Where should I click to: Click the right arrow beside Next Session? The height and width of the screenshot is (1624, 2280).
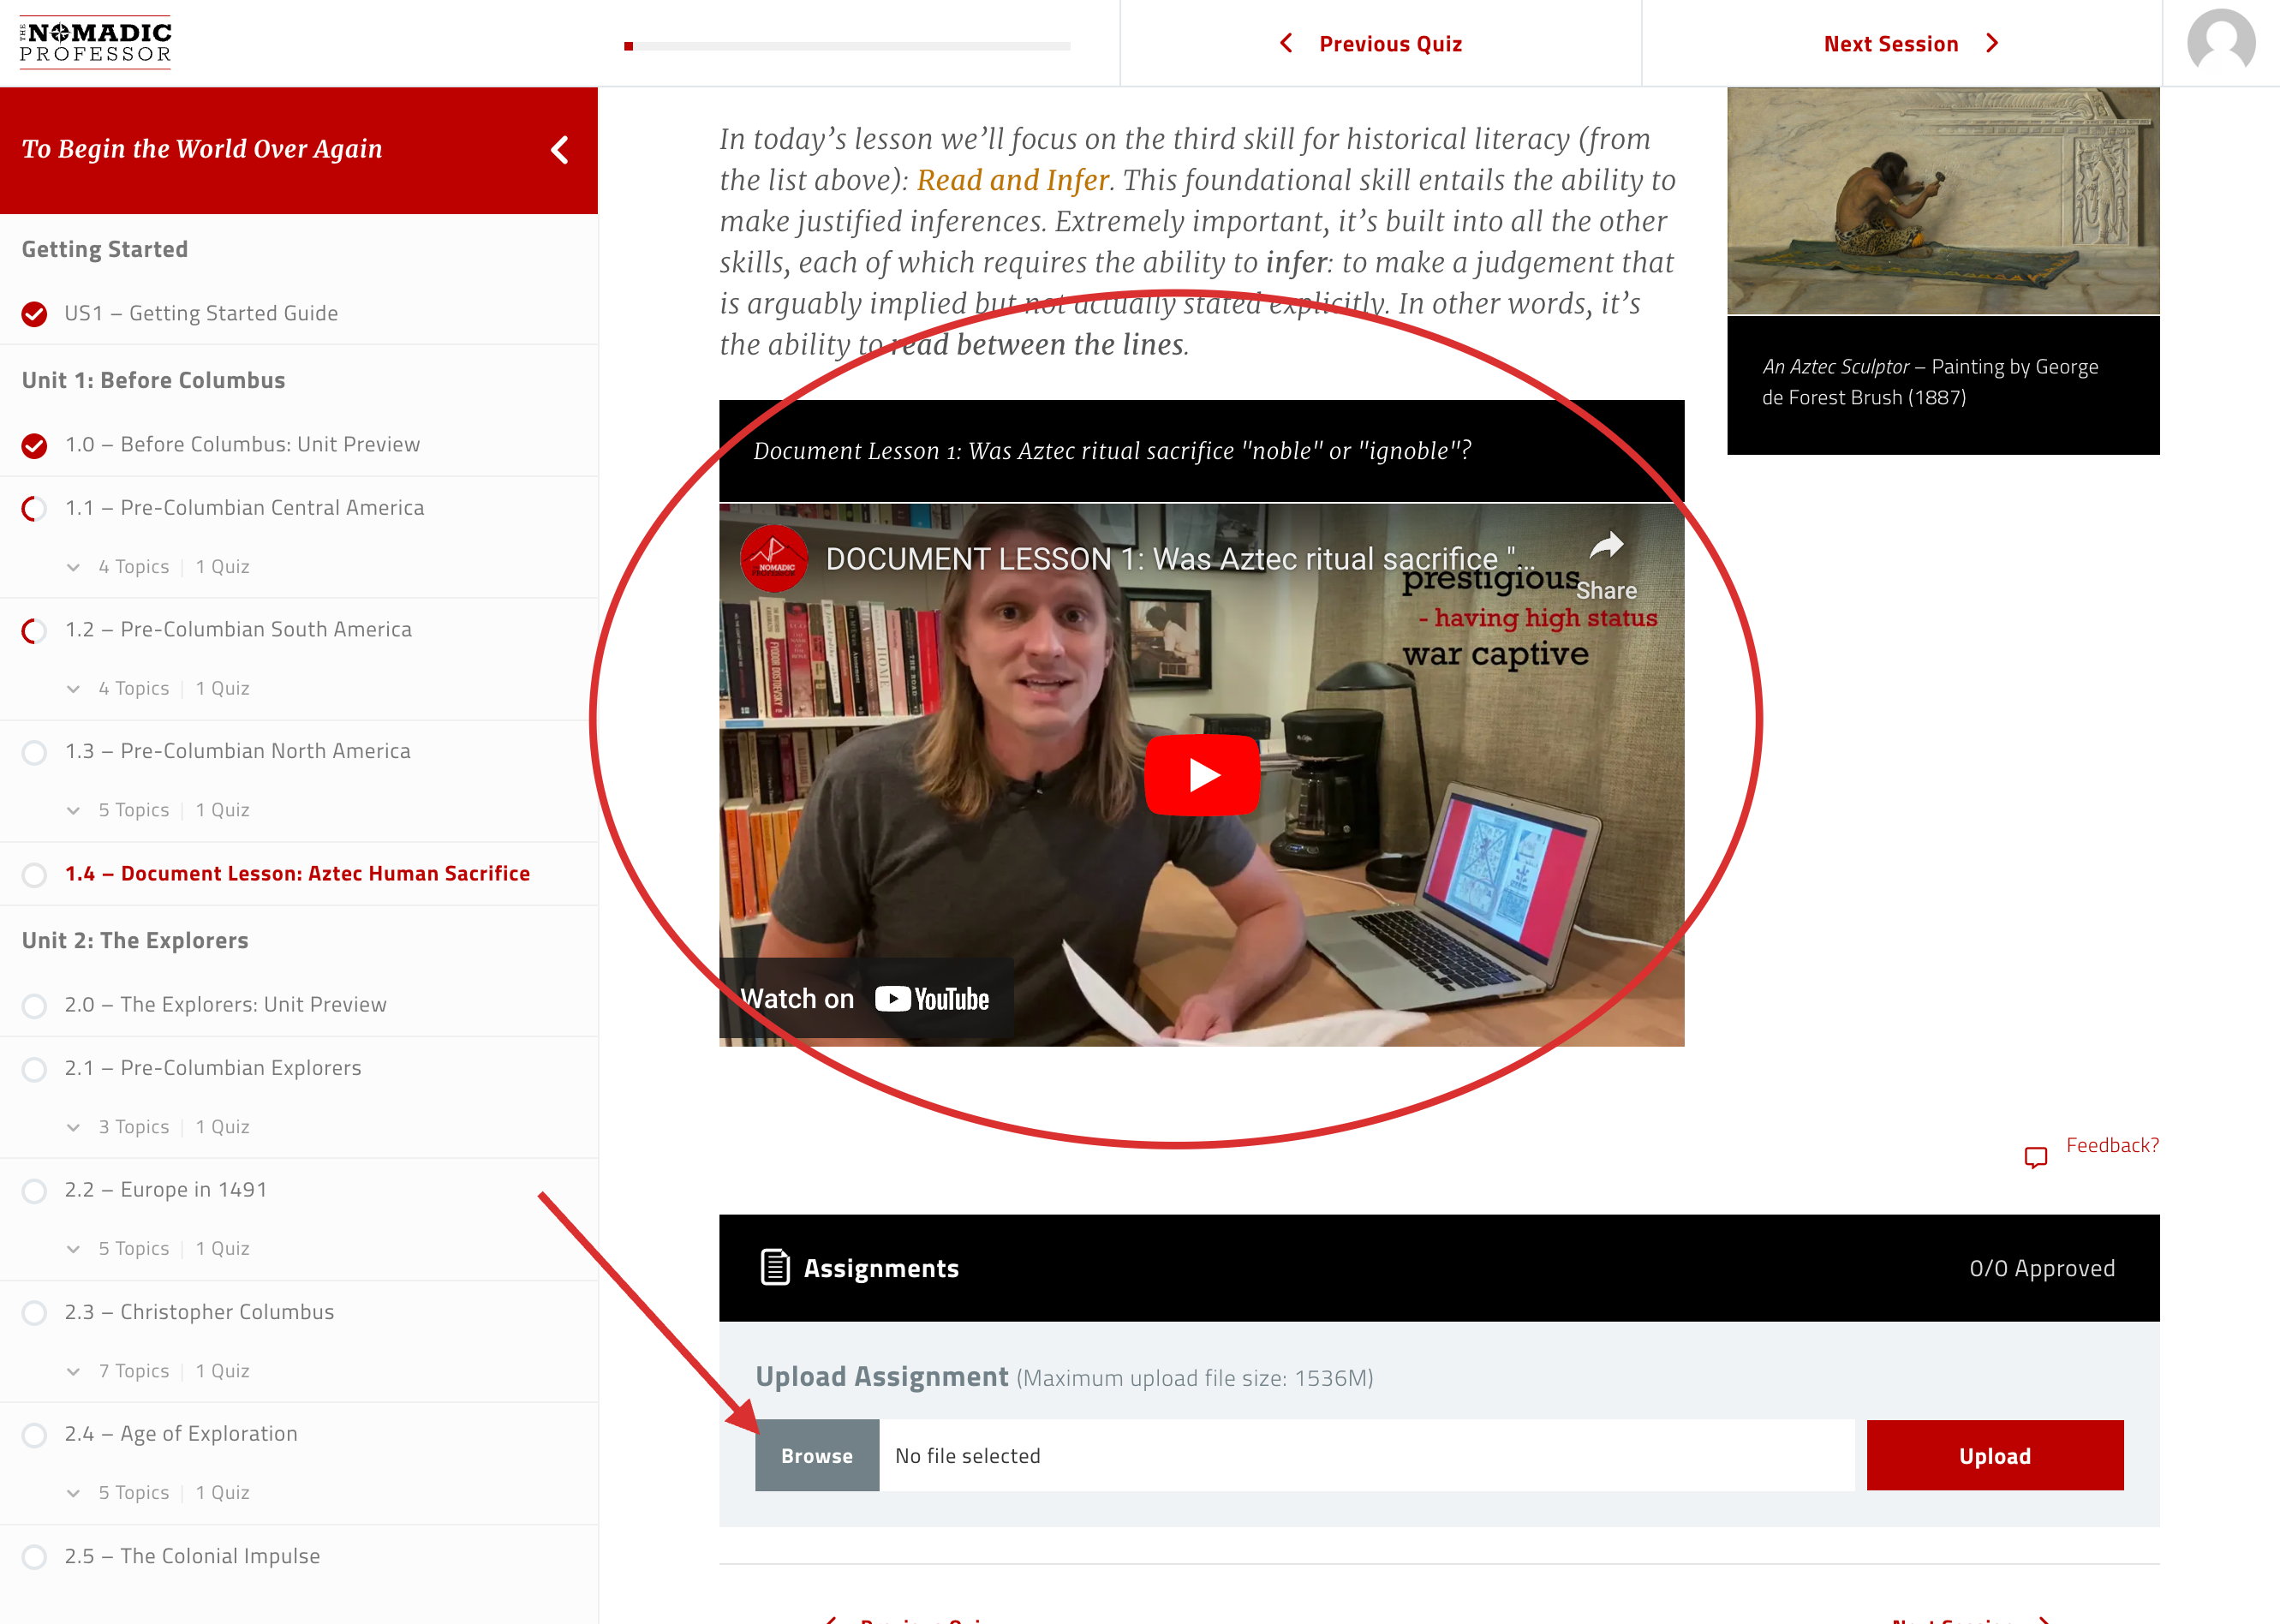tap(1992, 43)
